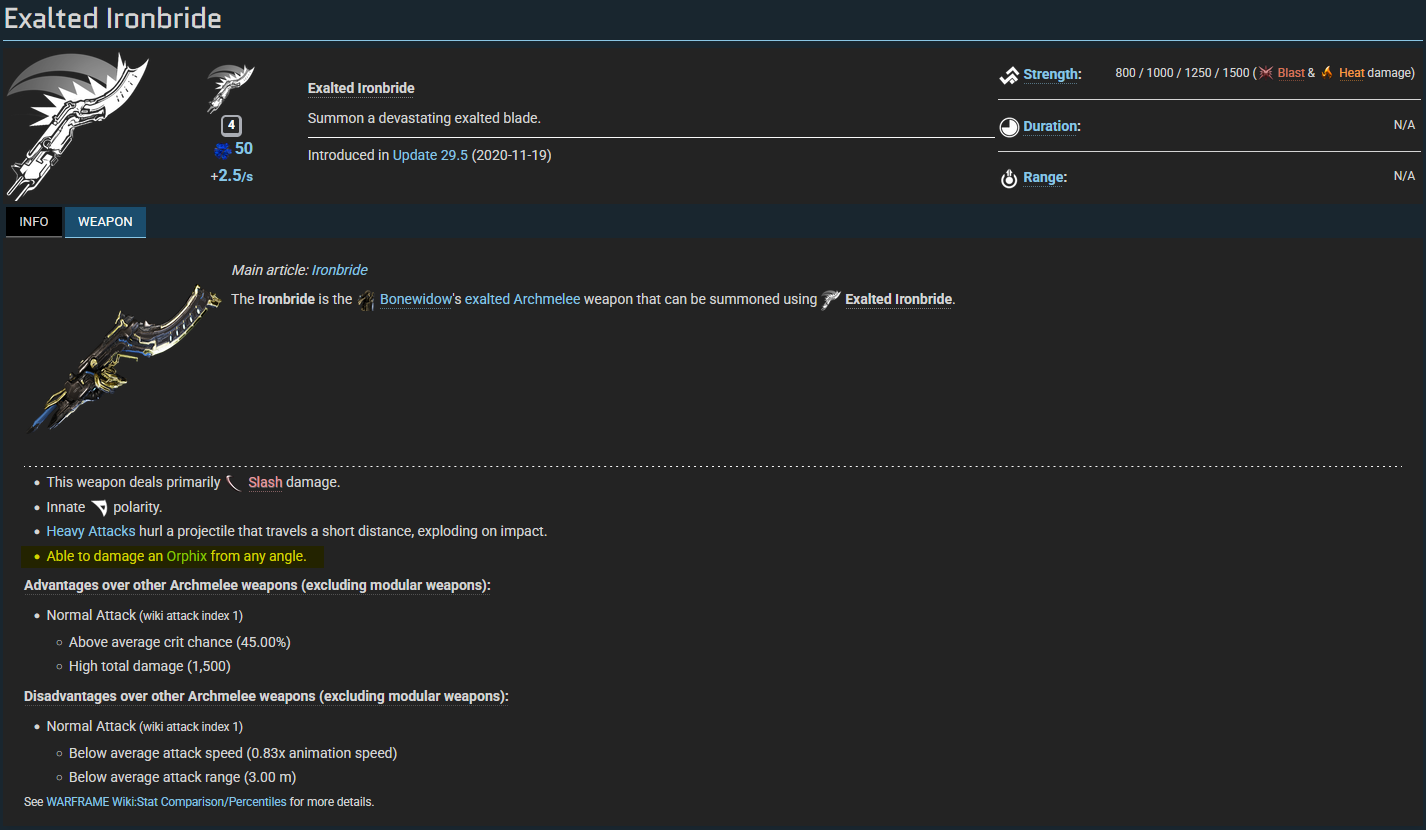Click the Blast damage icon
Viewport: 1426px width, 830px height.
pos(1266,73)
